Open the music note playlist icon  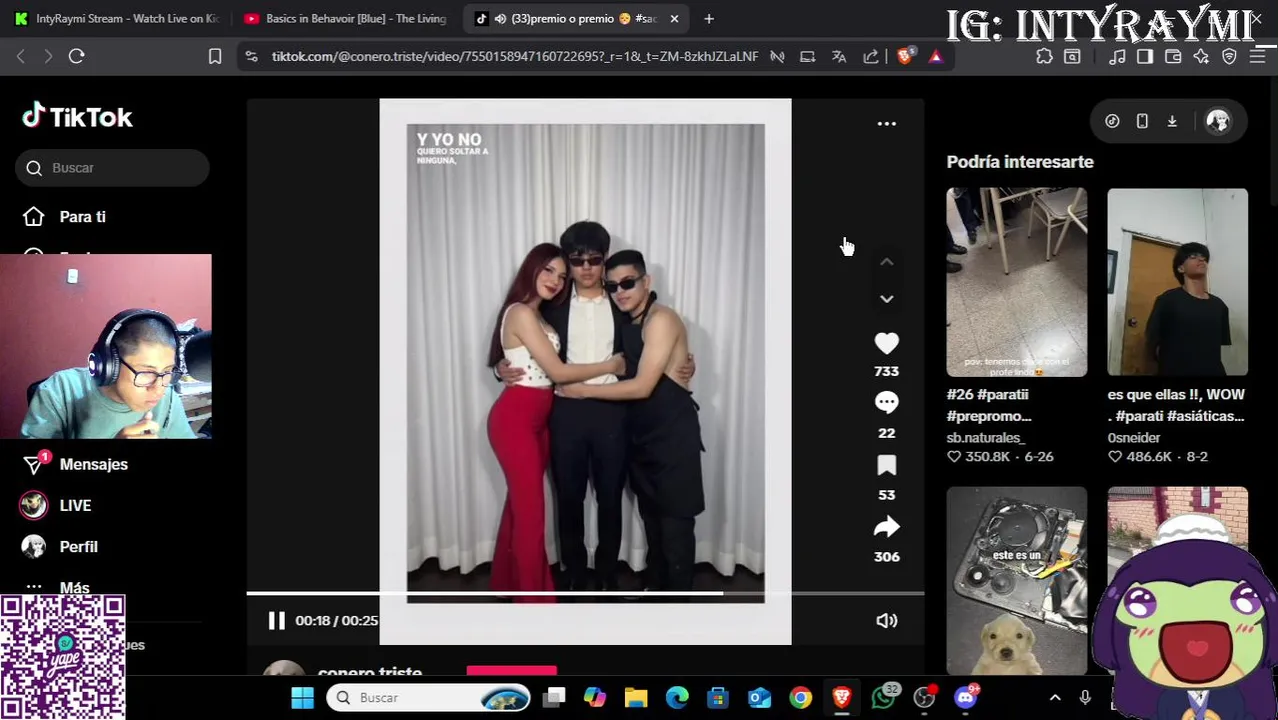pos(1117,56)
